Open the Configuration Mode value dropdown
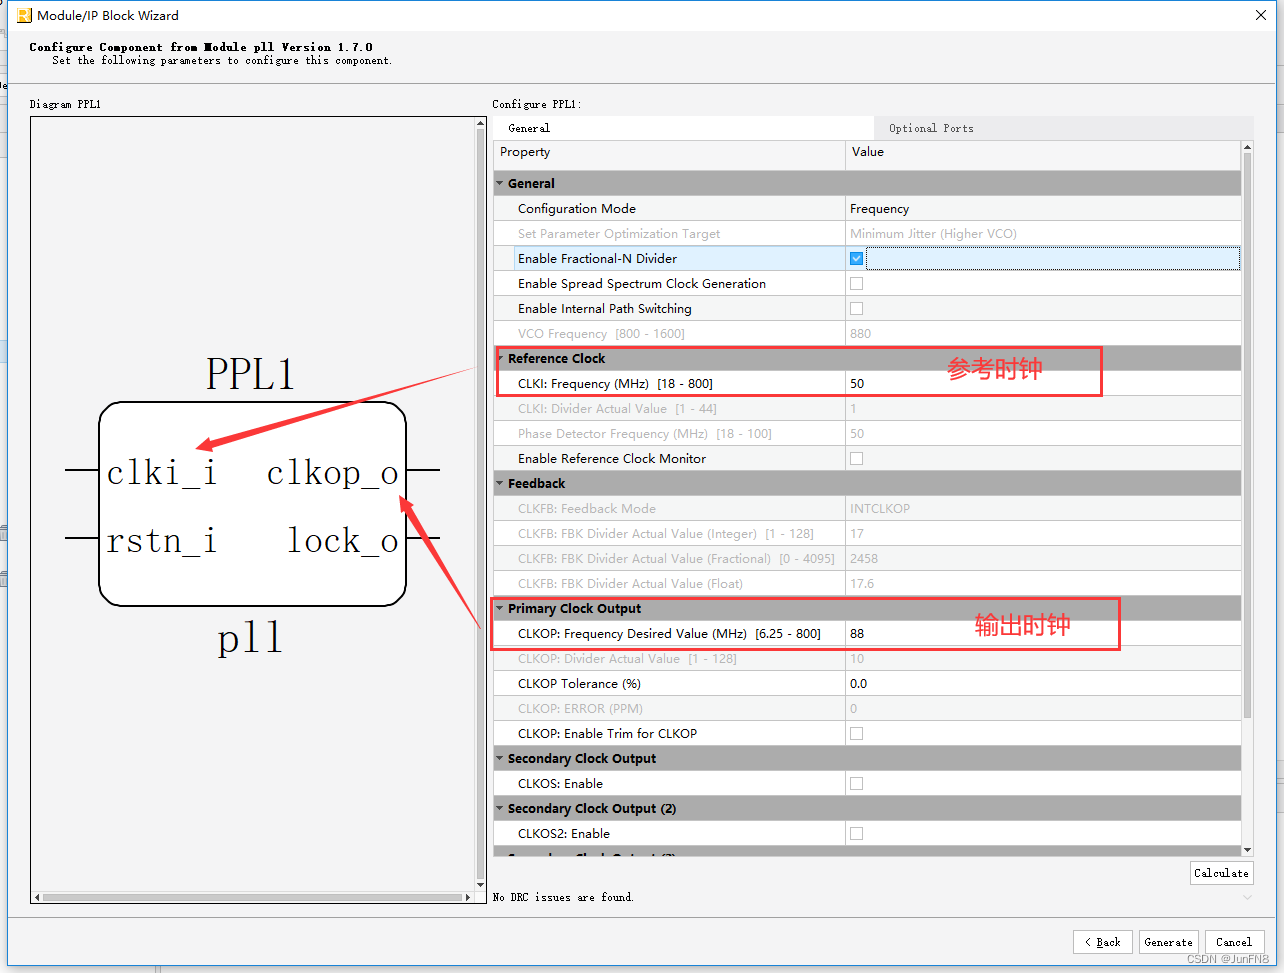 (x=1043, y=208)
